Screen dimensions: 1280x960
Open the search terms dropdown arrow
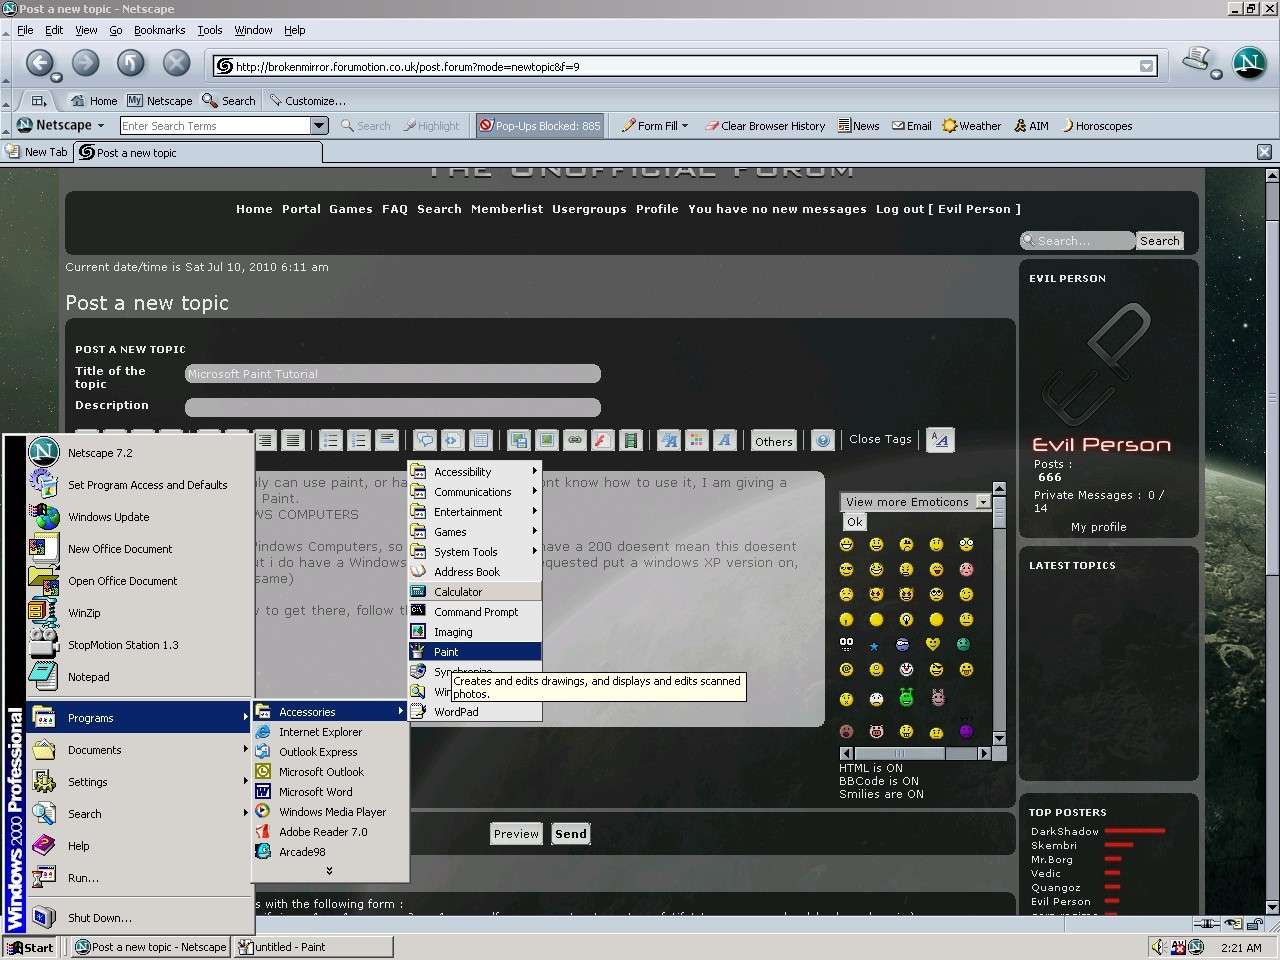tap(319, 126)
